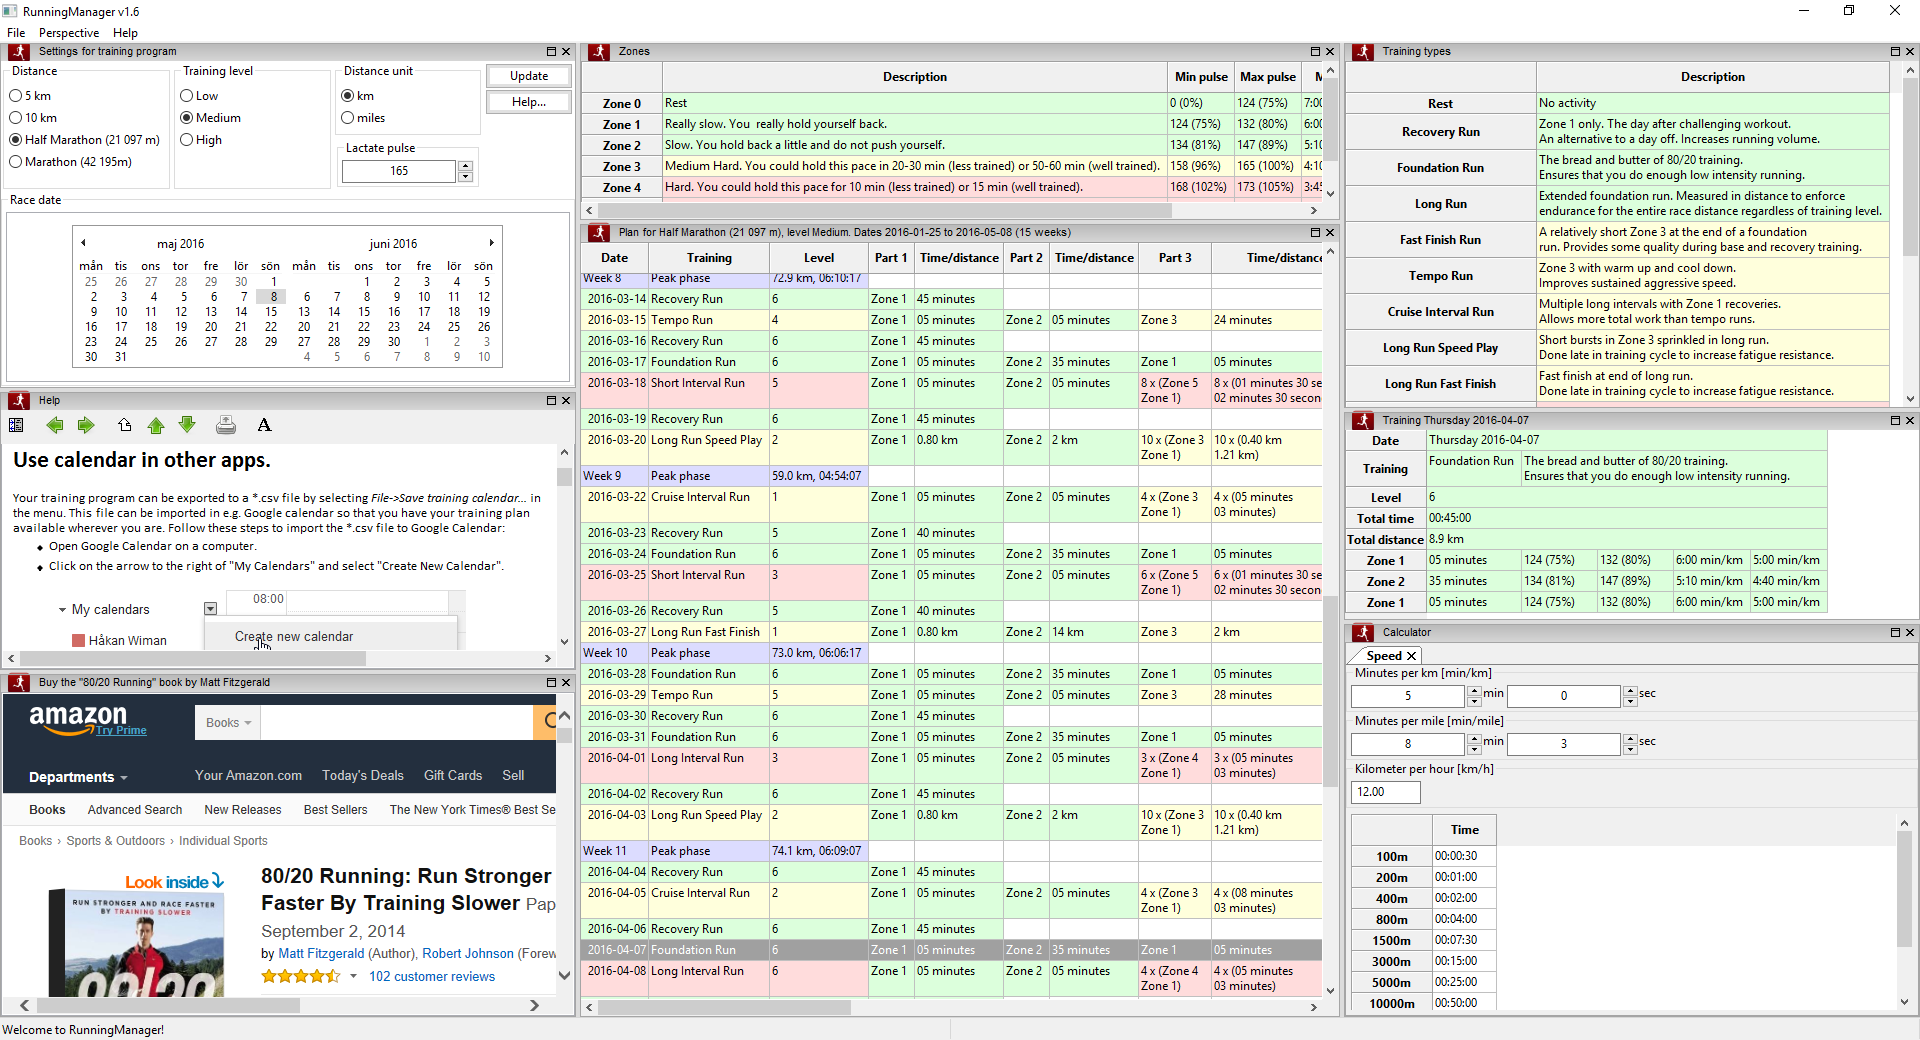Switch distance unit to miles
This screenshot has width=1920, height=1040.
click(x=348, y=118)
